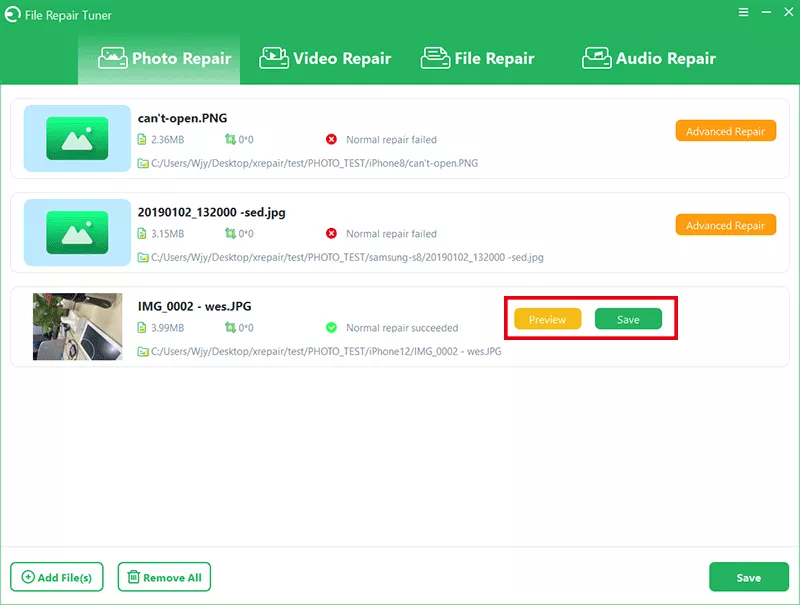
Task: Click the dimension crop icon for IMG_0002 - wes.JPG
Action: (x=230, y=327)
